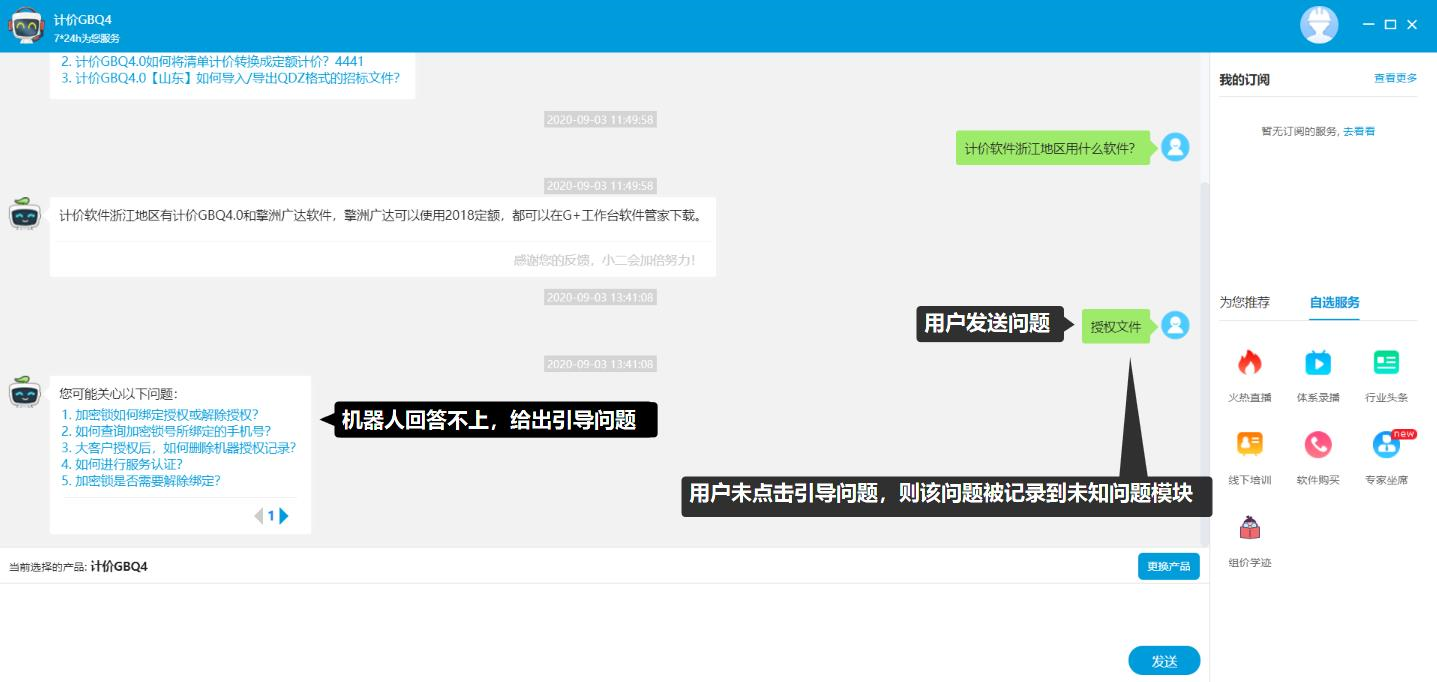Select the 自选服务 tab

(1334, 302)
